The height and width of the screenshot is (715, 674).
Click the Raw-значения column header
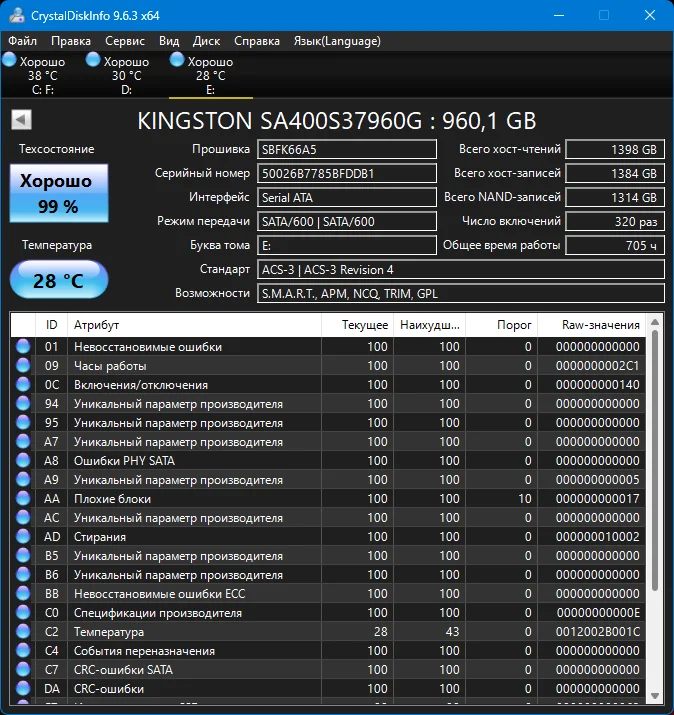pyautogui.click(x=592, y=325)
